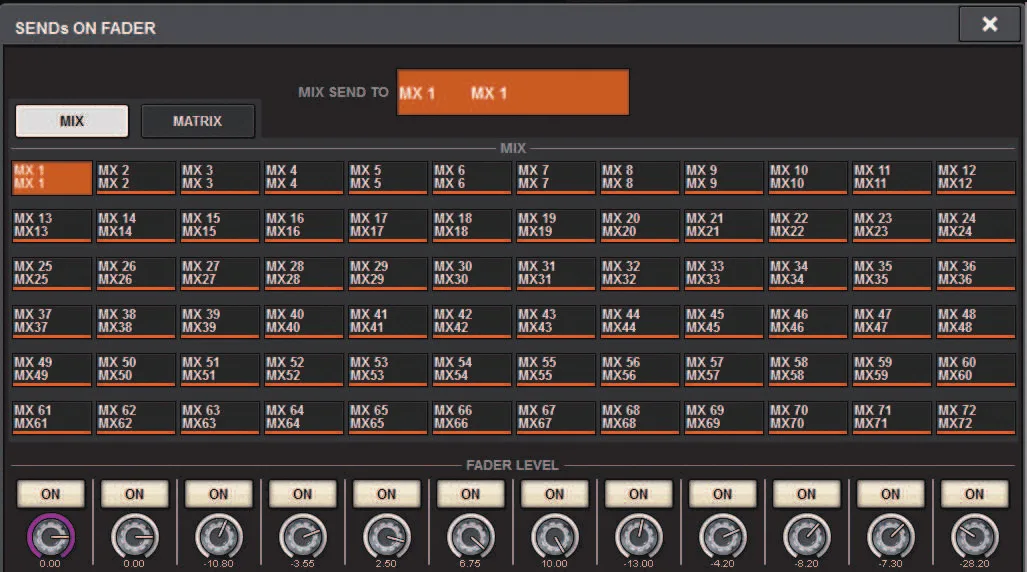Select the MX 64 mix bus button
This screenshot has width=1027, height=572.
tap(303, 417)
